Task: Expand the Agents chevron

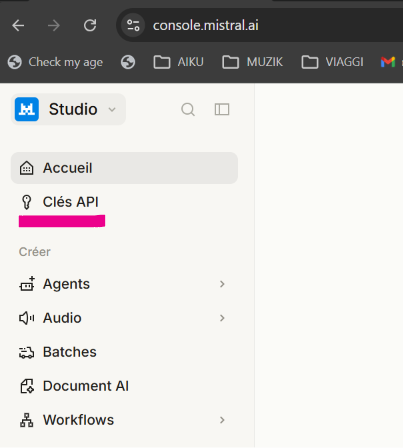Action: [222, 284]
